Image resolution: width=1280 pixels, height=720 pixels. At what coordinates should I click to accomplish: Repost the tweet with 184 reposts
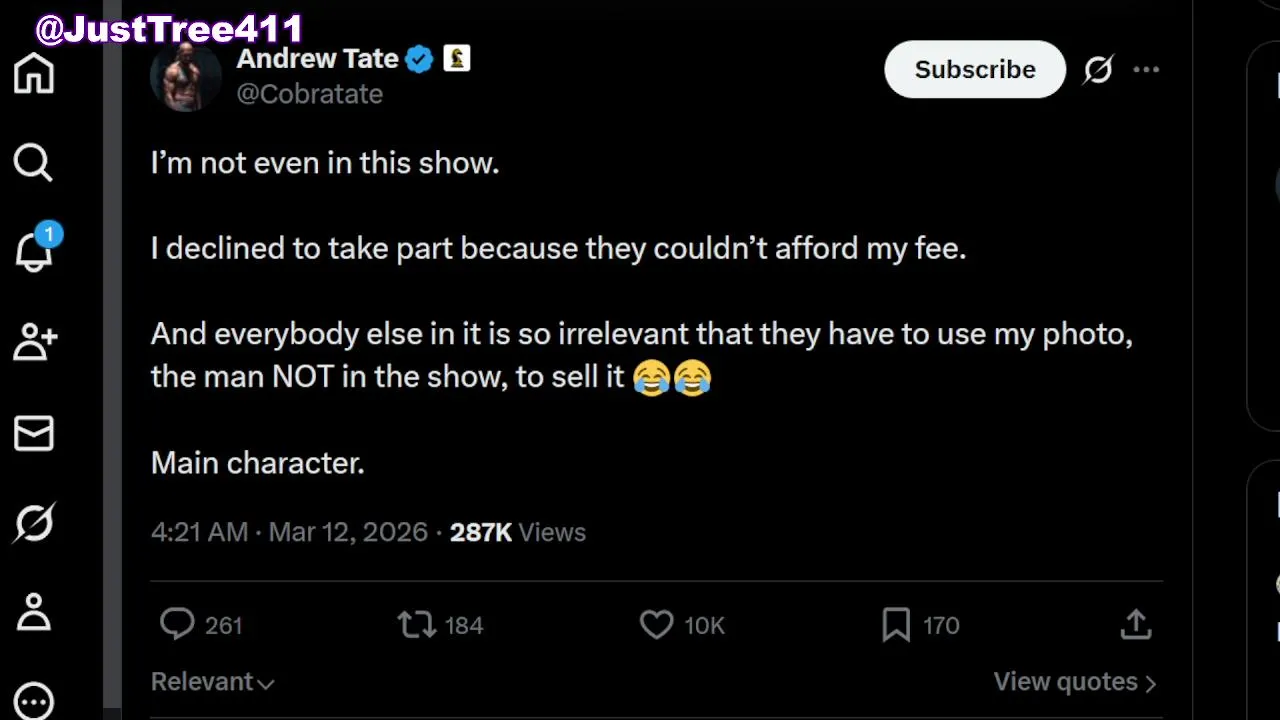click(417, 625)
